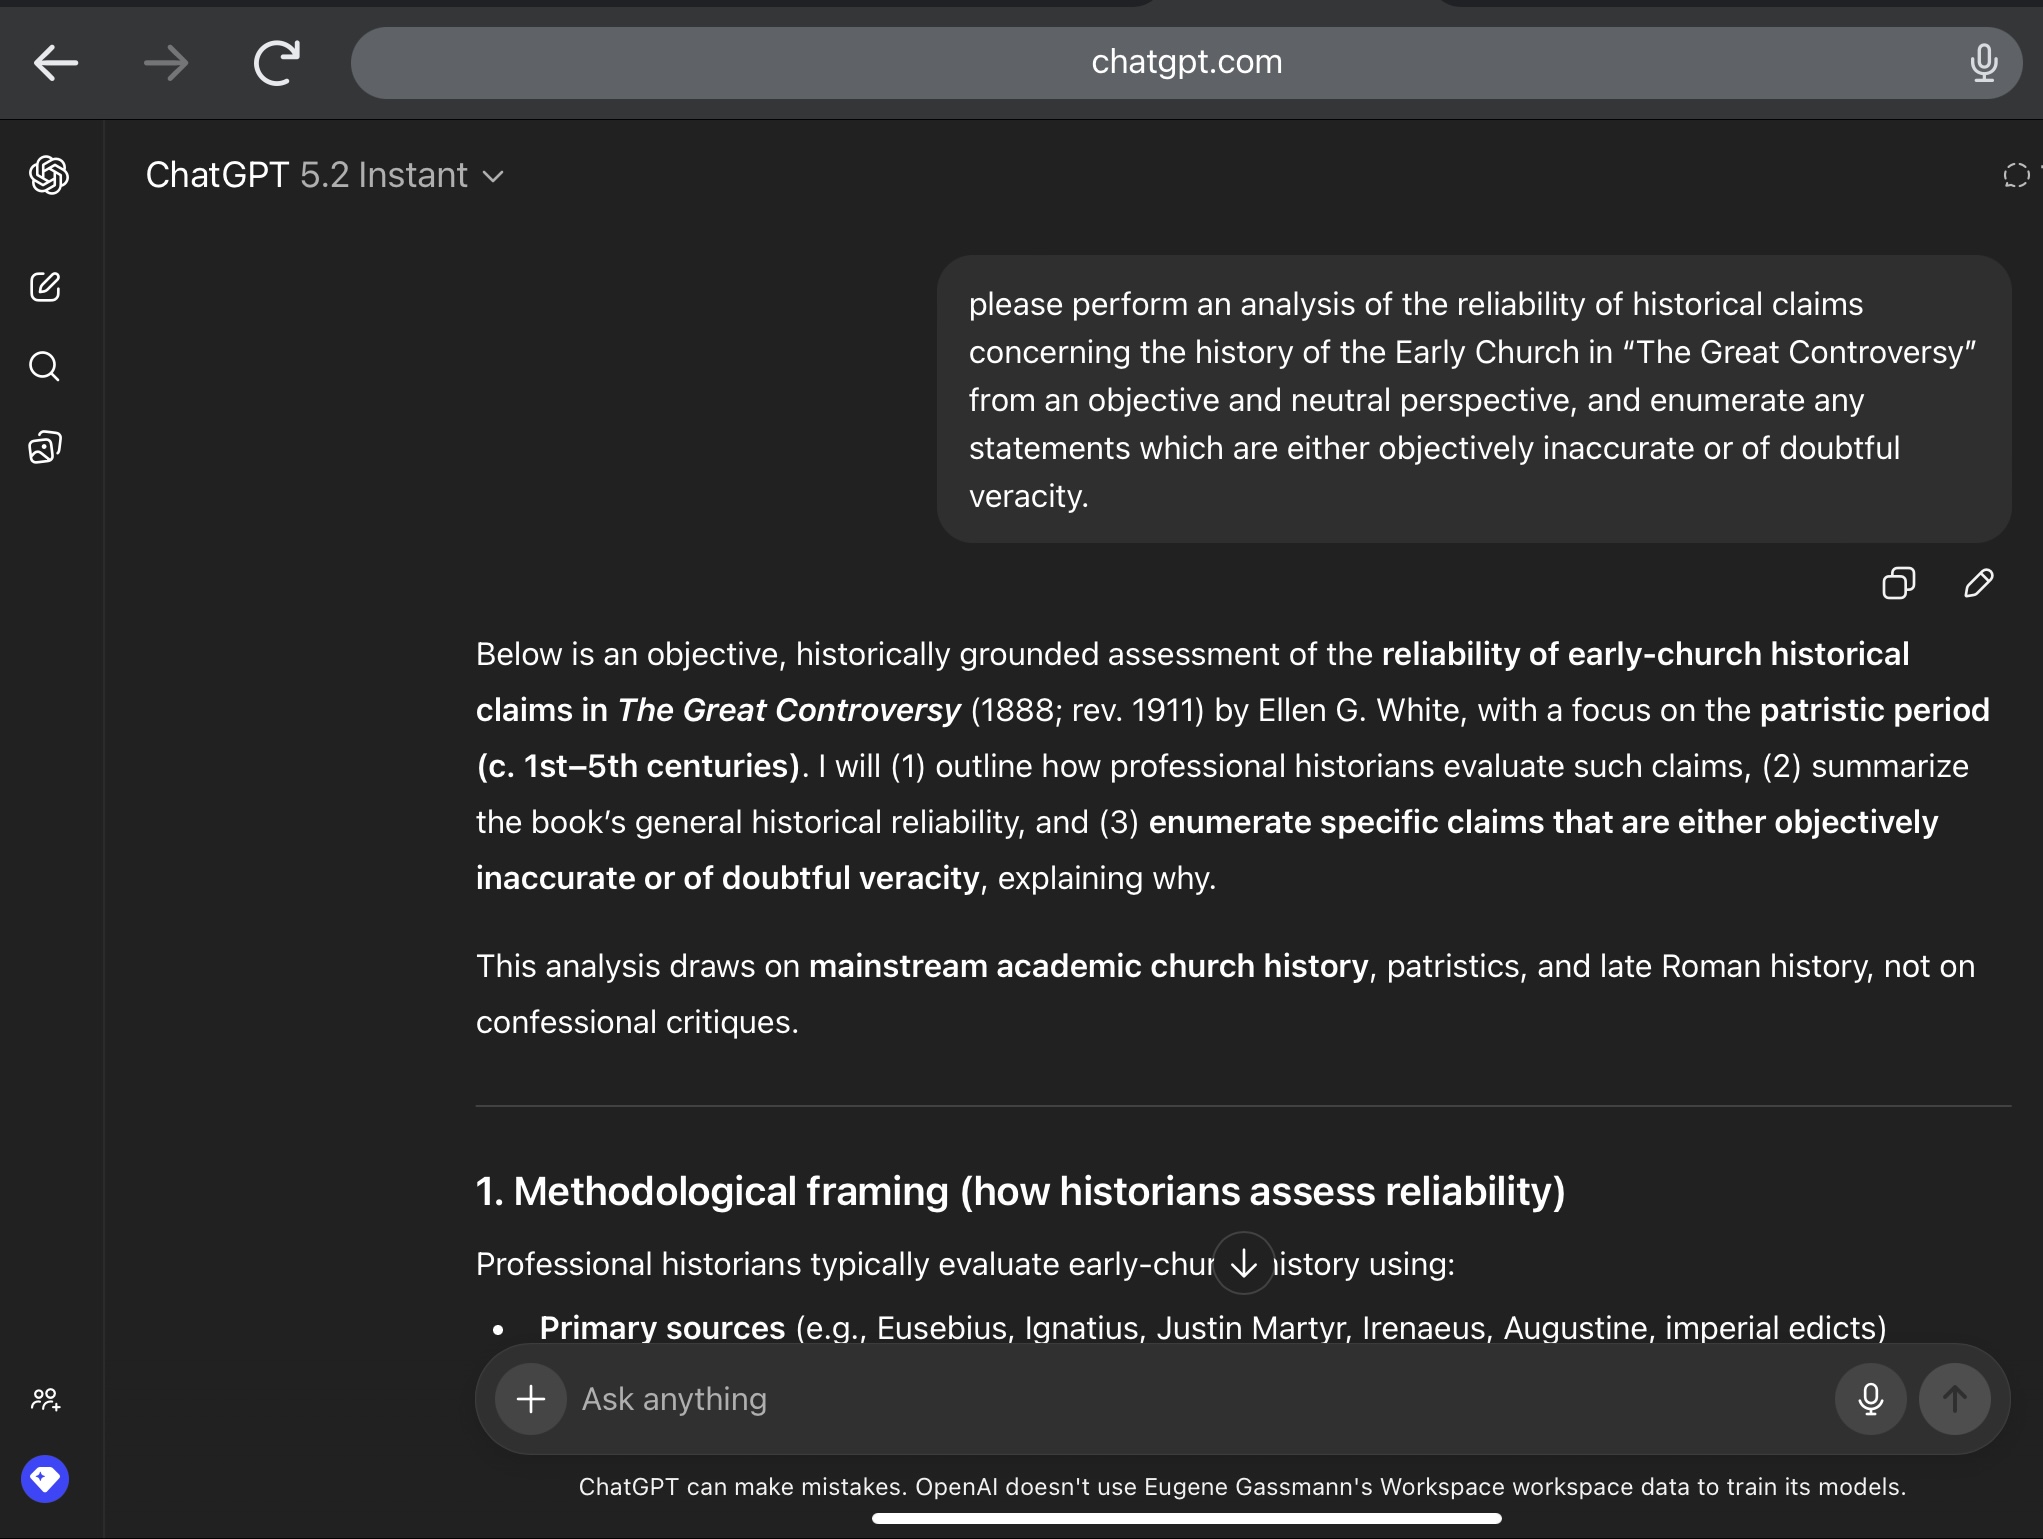This screenshot has height=1539, width=2043.
Task: Open the images library icon in sidebar
Action: (45, 447)
